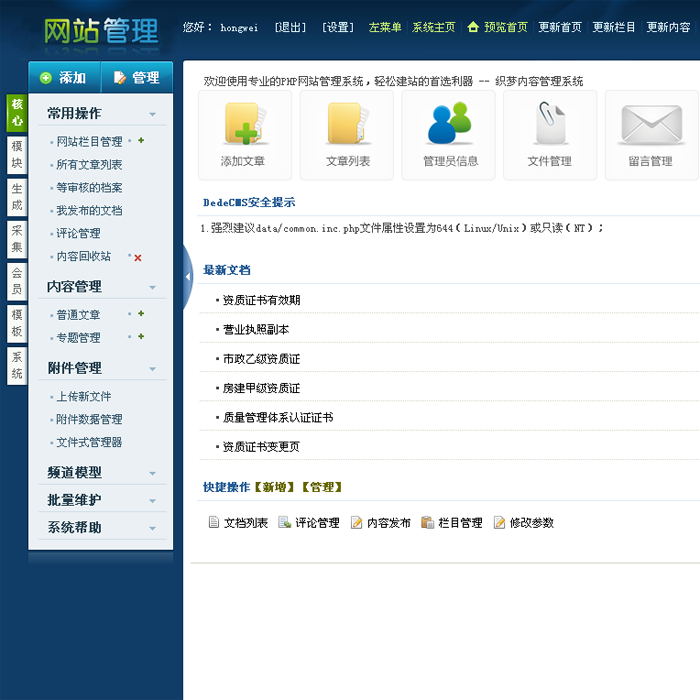Image resolution: width=700 pixels, height=700 pixels.
Task: Expand the 批量维护 section
Action: tap(152, 501)
